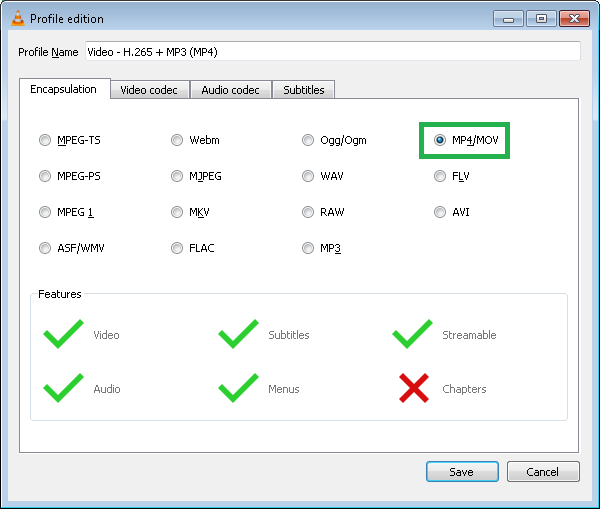Select the Ogg/Ogm radio option
The image size is (600, 509).
tap(308, 140)
